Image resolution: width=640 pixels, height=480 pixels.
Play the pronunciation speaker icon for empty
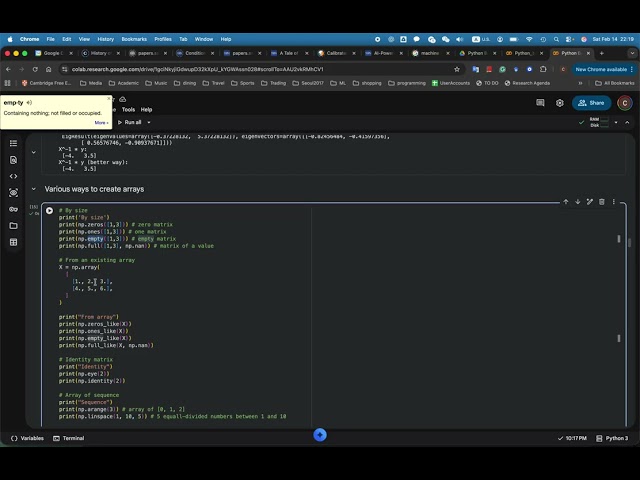point(29,102)
